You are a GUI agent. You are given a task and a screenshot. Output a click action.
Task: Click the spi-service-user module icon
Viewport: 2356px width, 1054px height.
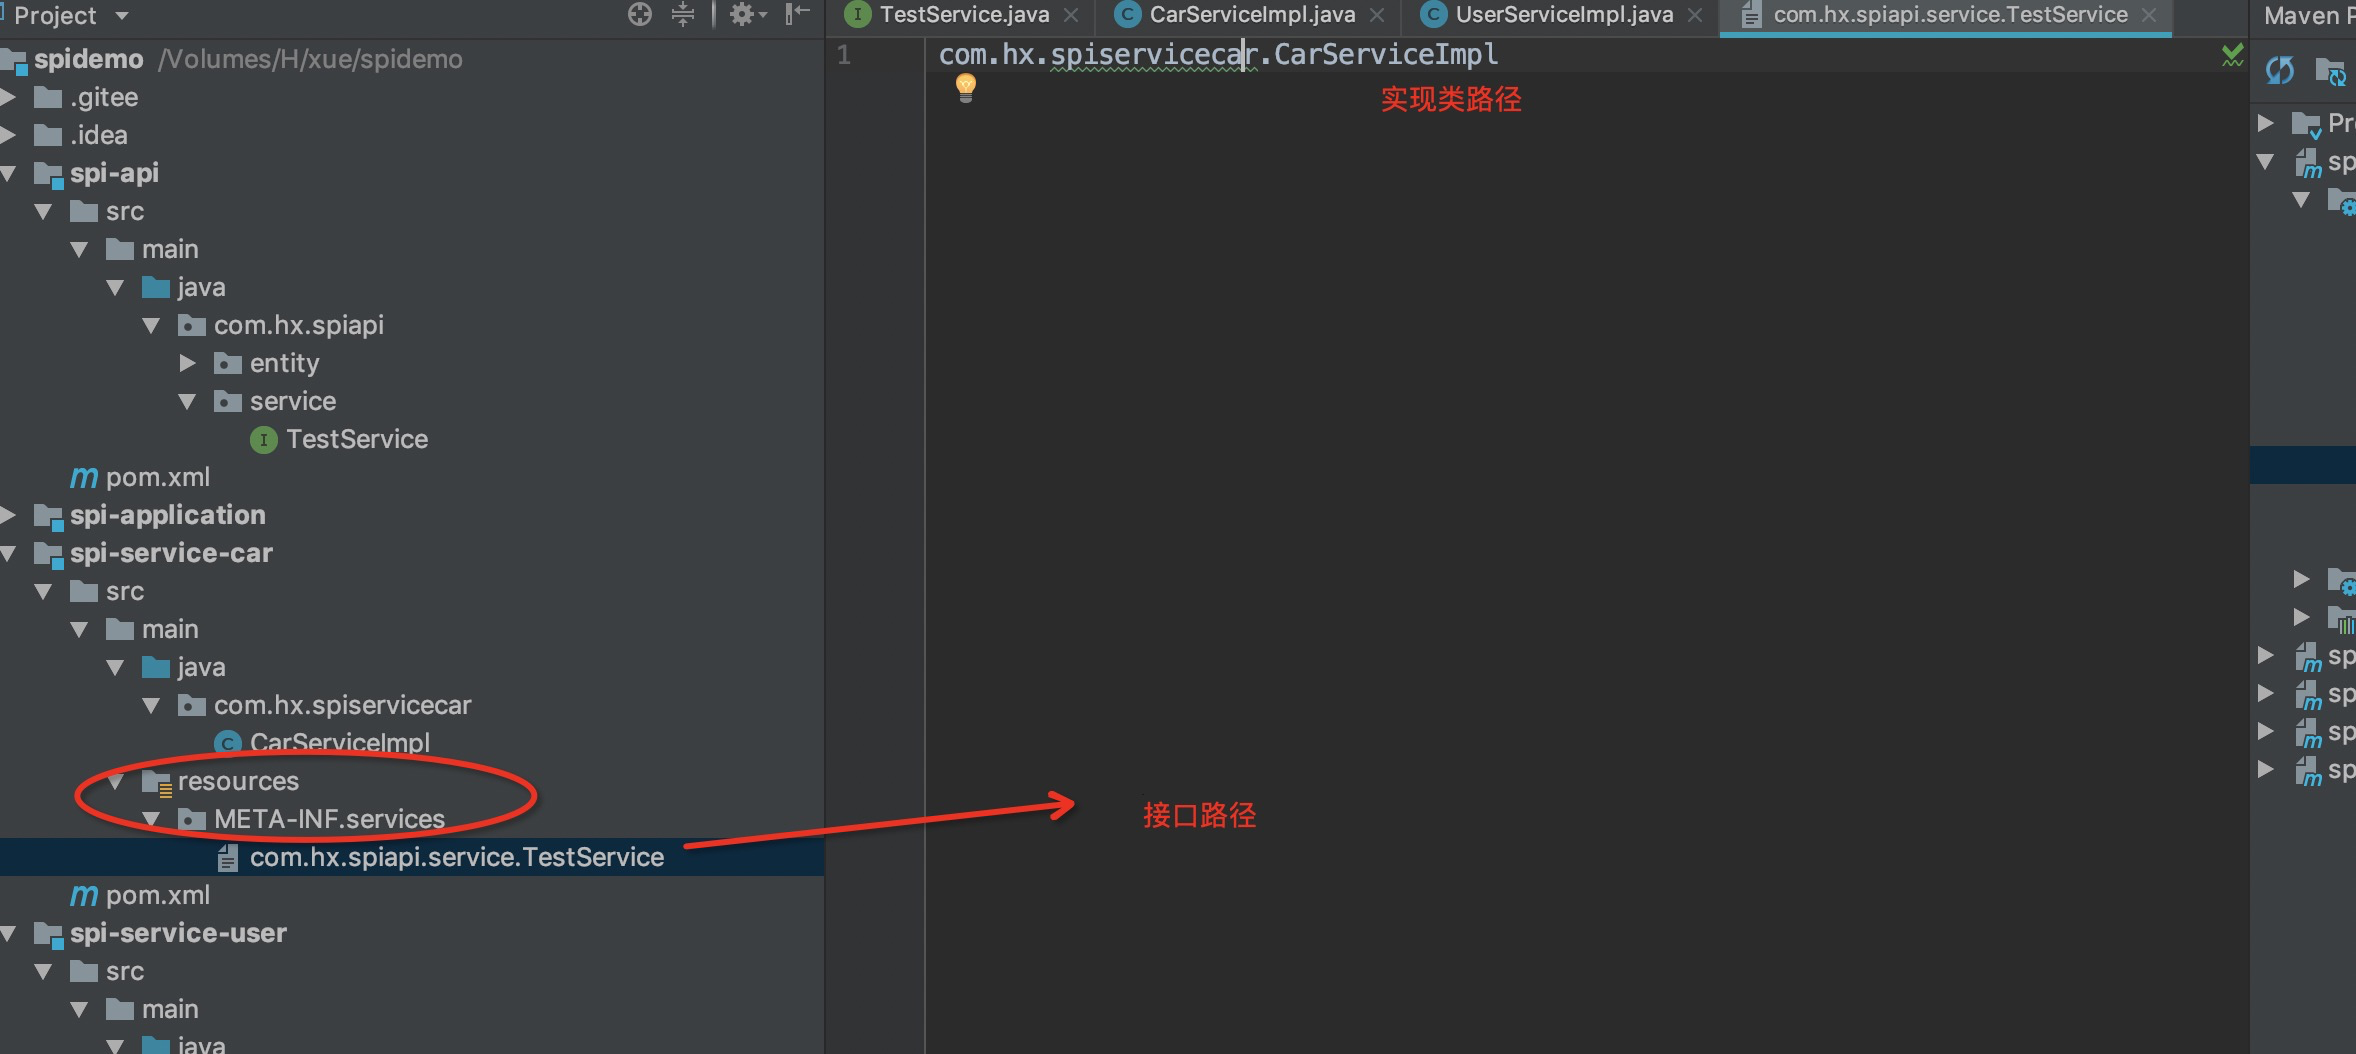(x=48, y=934)
